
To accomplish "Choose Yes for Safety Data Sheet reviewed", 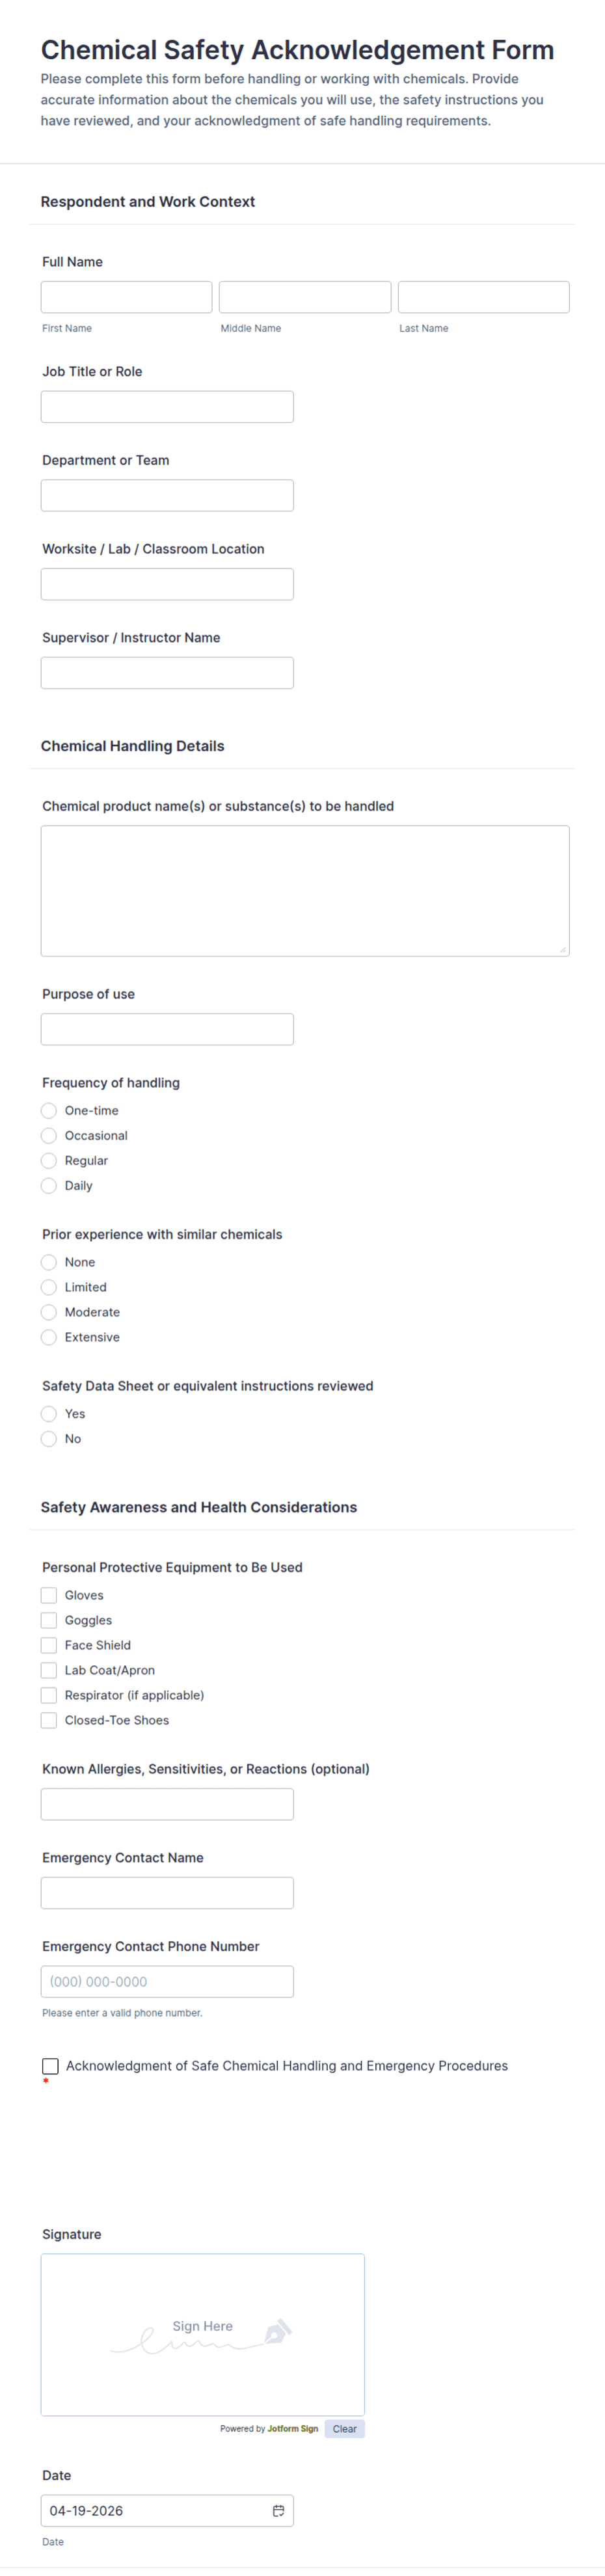I will (49, 1413).
